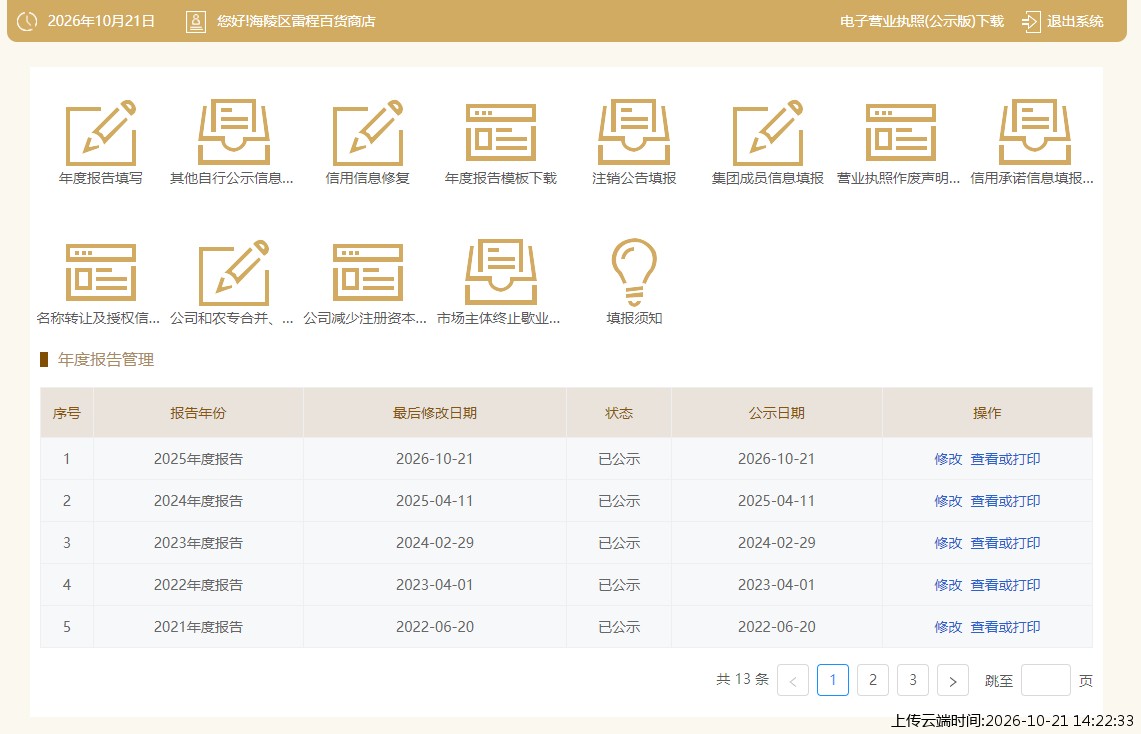Viewport: 1141px width, 734px height.
Task: Open the 信用承诺信息填报 icon
Action: (x=1034, y=133)
